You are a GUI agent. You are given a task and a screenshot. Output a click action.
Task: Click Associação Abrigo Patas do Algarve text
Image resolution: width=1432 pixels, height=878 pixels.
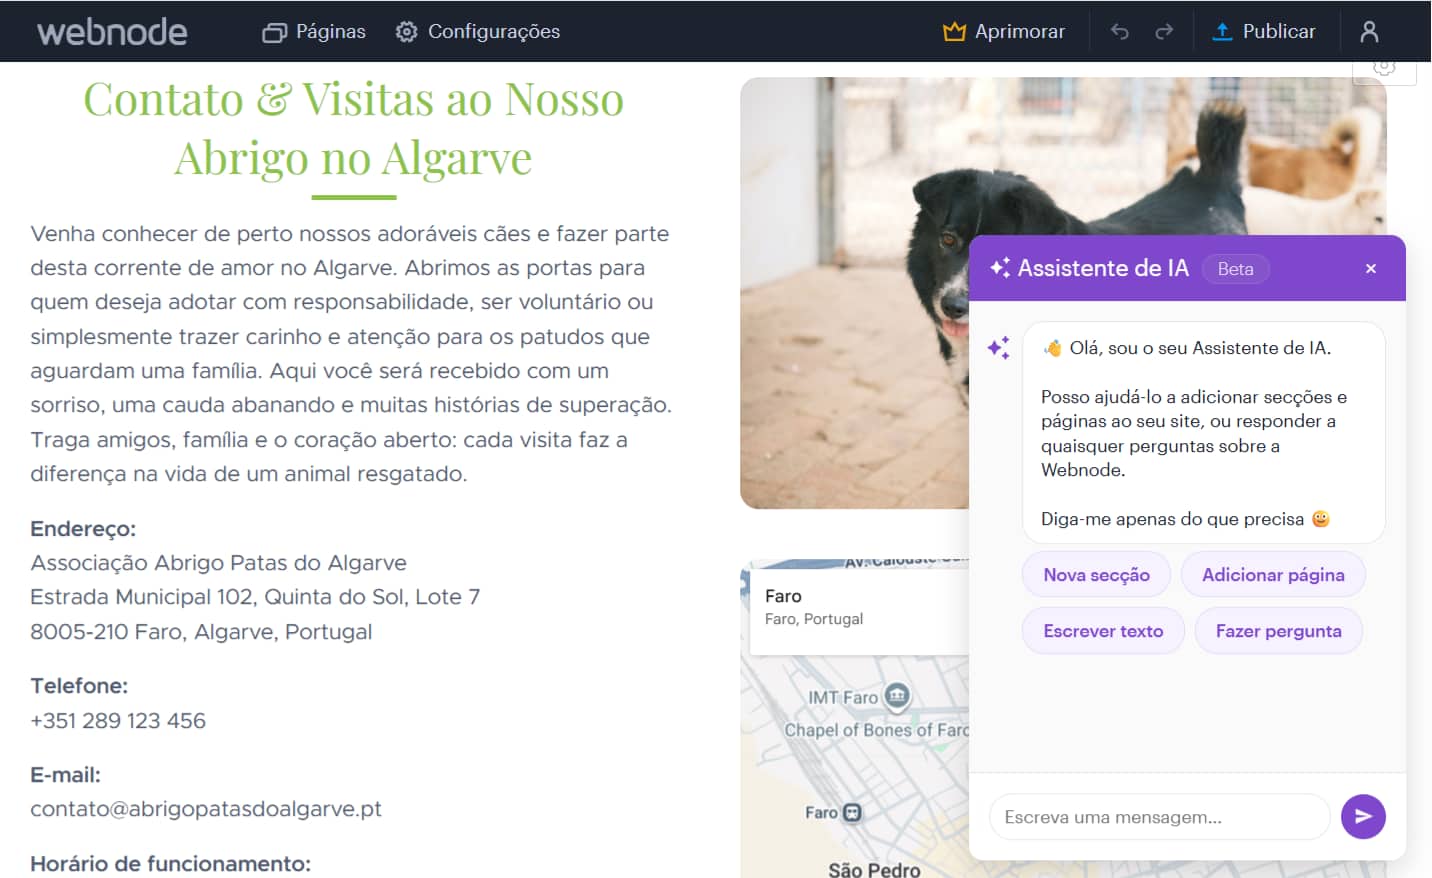coord(218,563)
